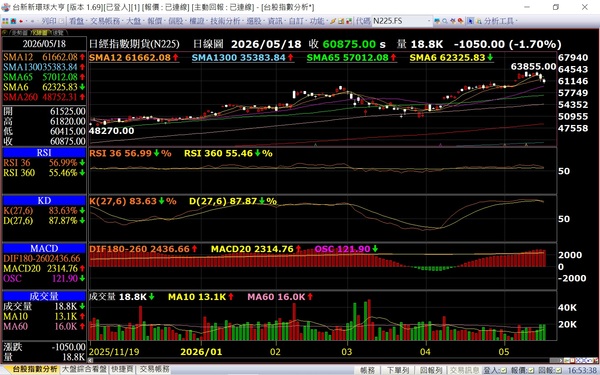Click the red-green grid icon before 代碼
Image resolution: width=600 pixels, height=375 pixels.
point(349,21)
